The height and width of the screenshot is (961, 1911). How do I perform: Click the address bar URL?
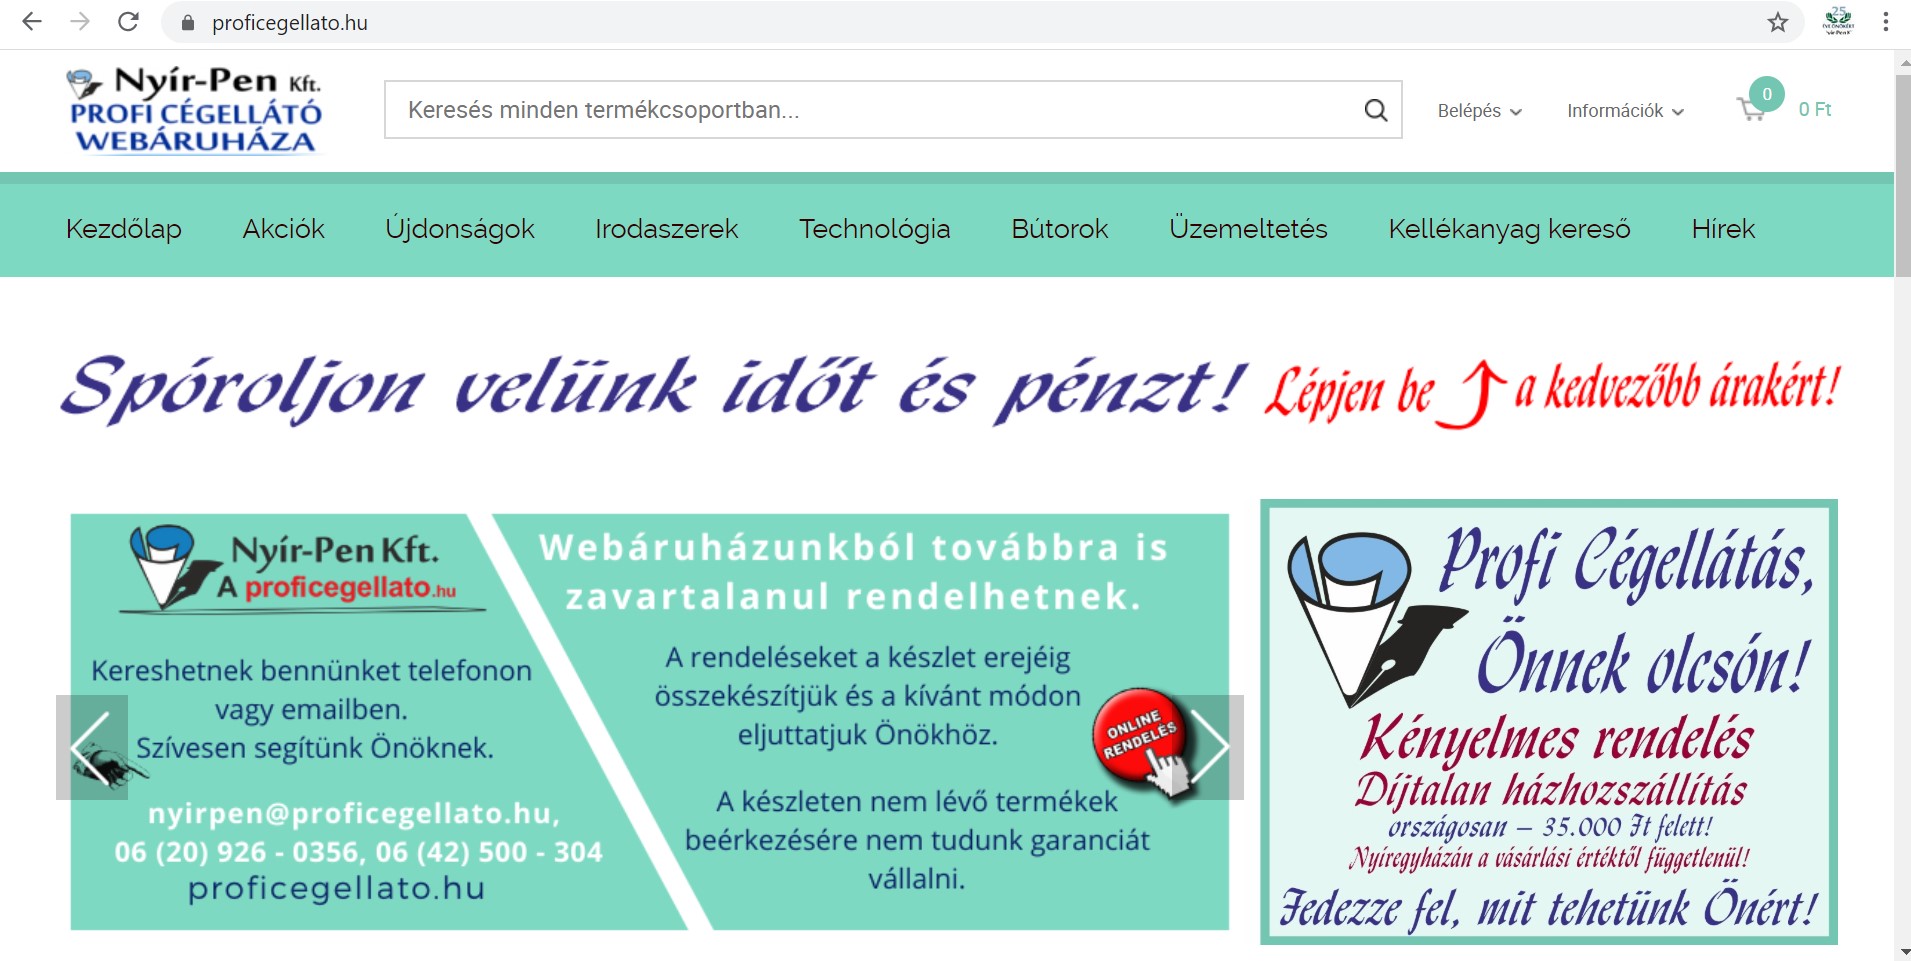[x=290, y=23]
